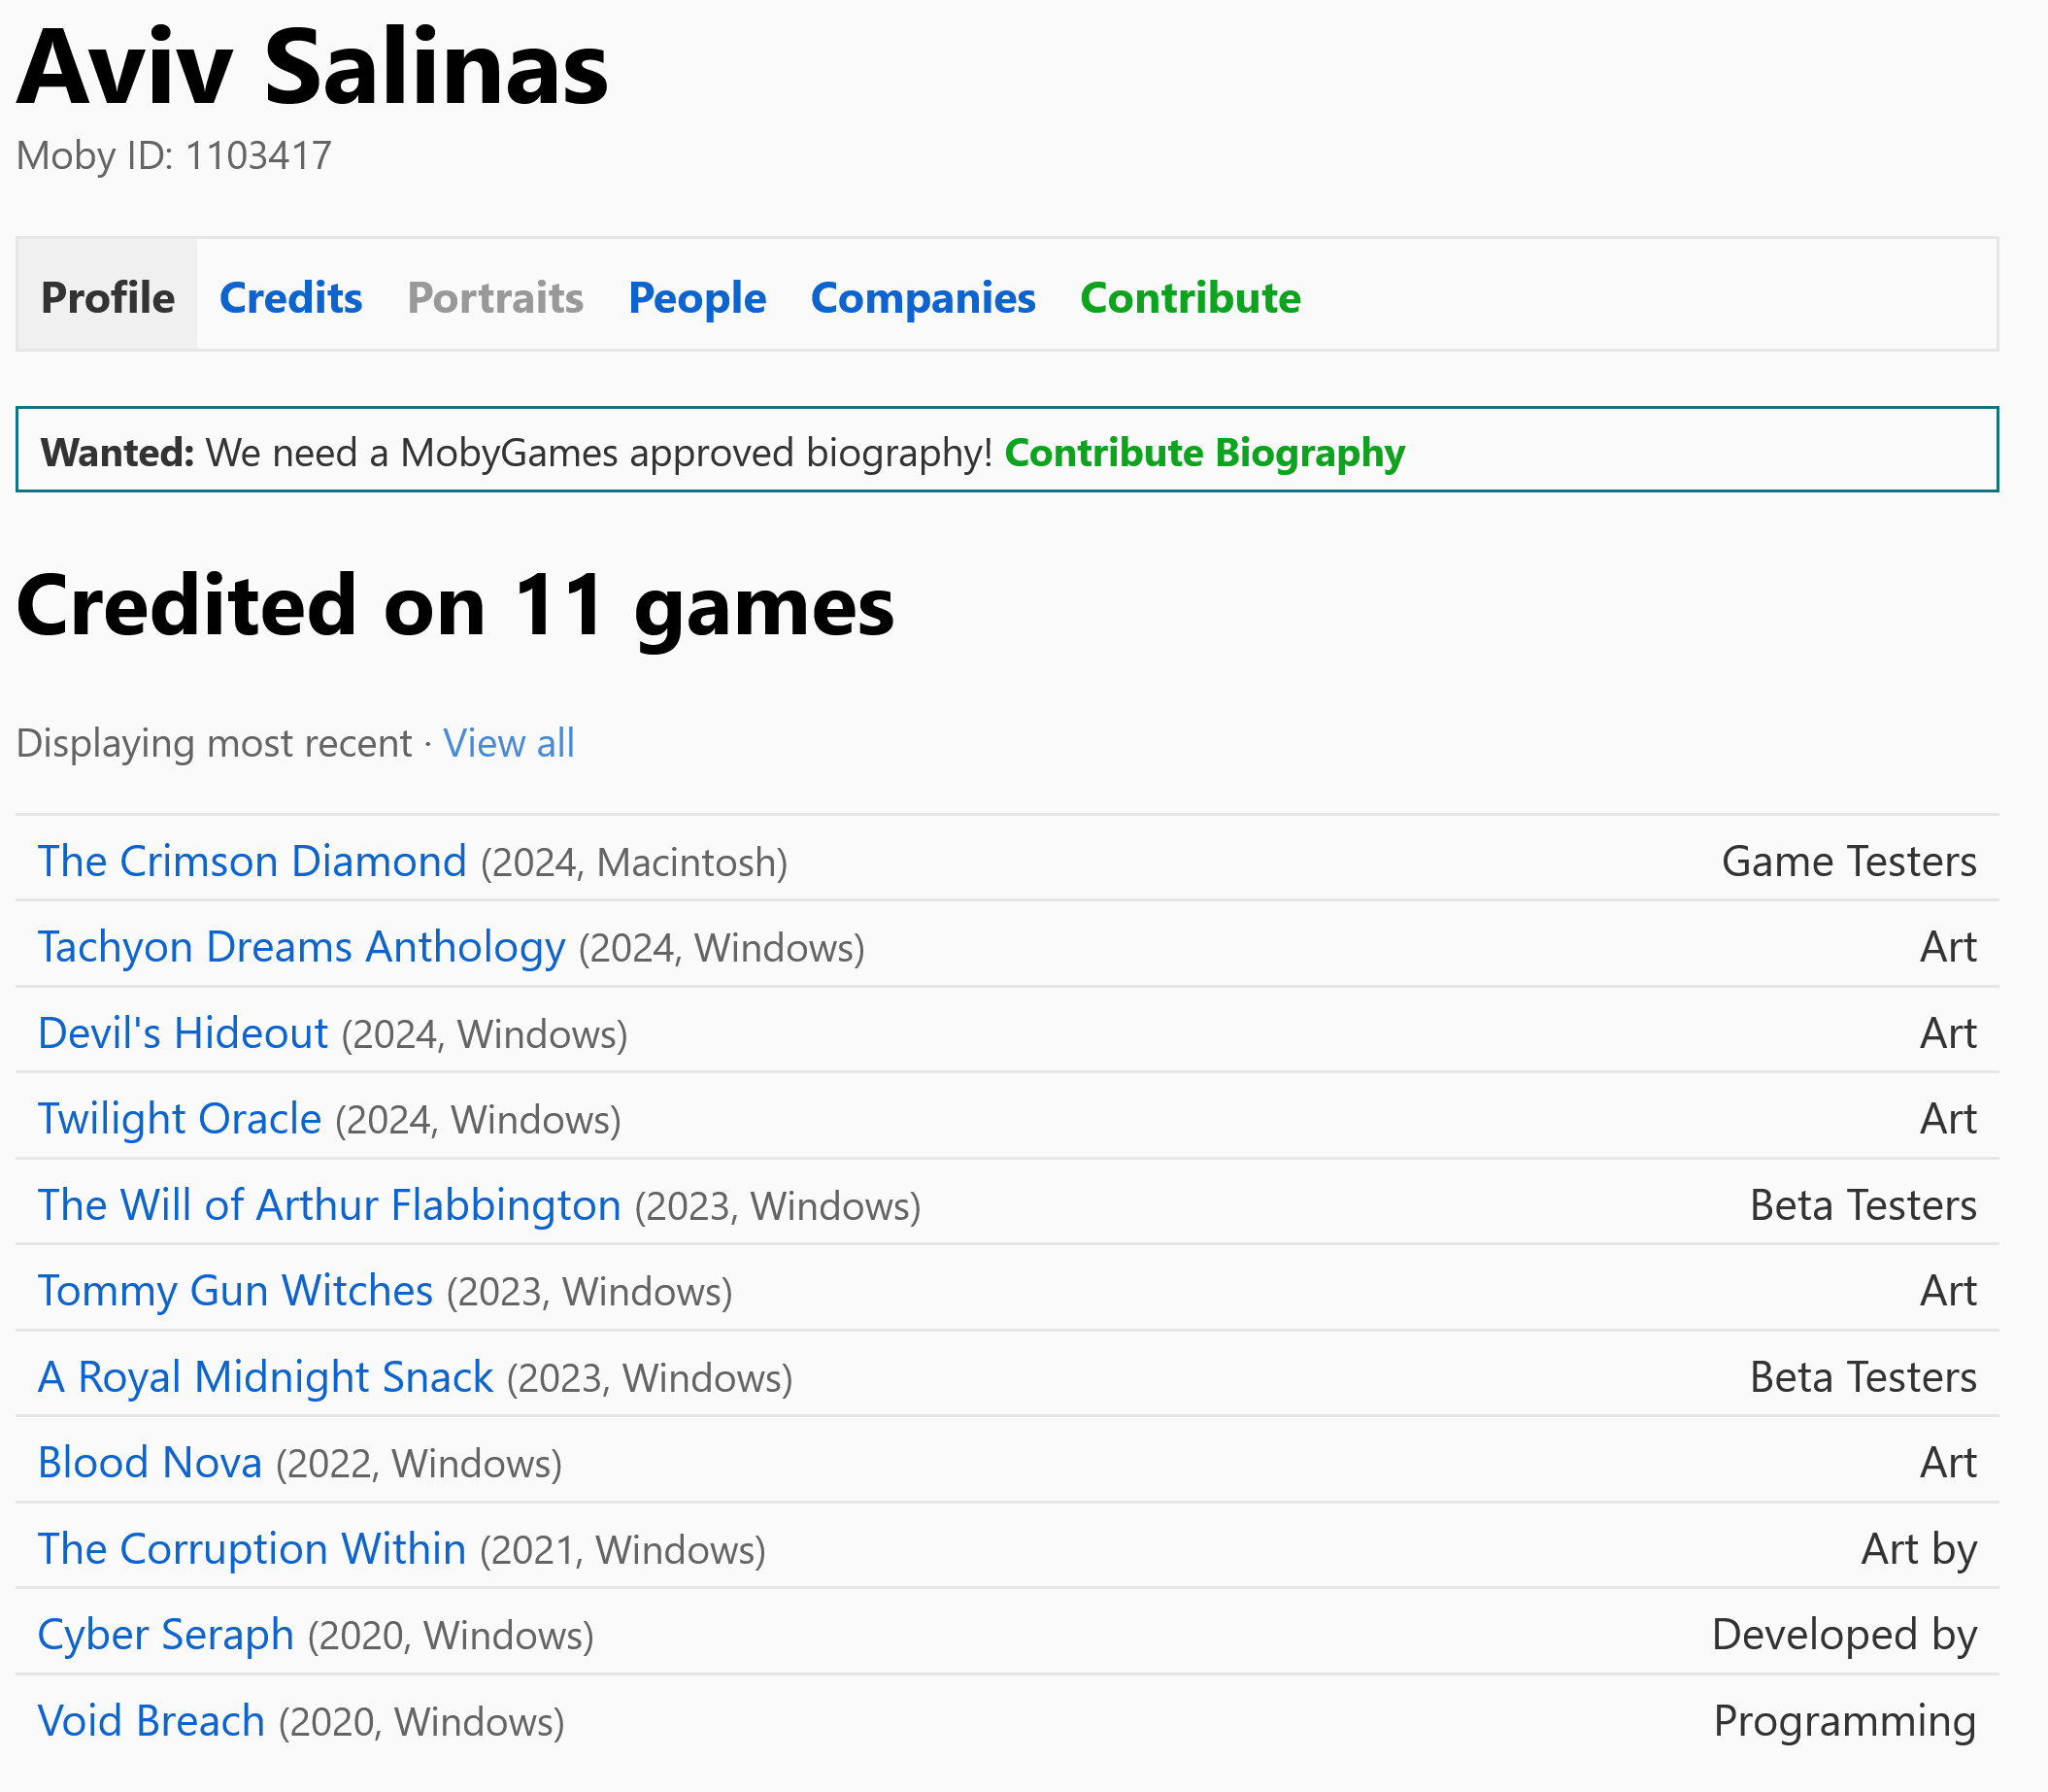Click Art role in Tachyon Dreams Anthology row
Viewport: 2048px width, 1792px height.
pos(1948,947)
